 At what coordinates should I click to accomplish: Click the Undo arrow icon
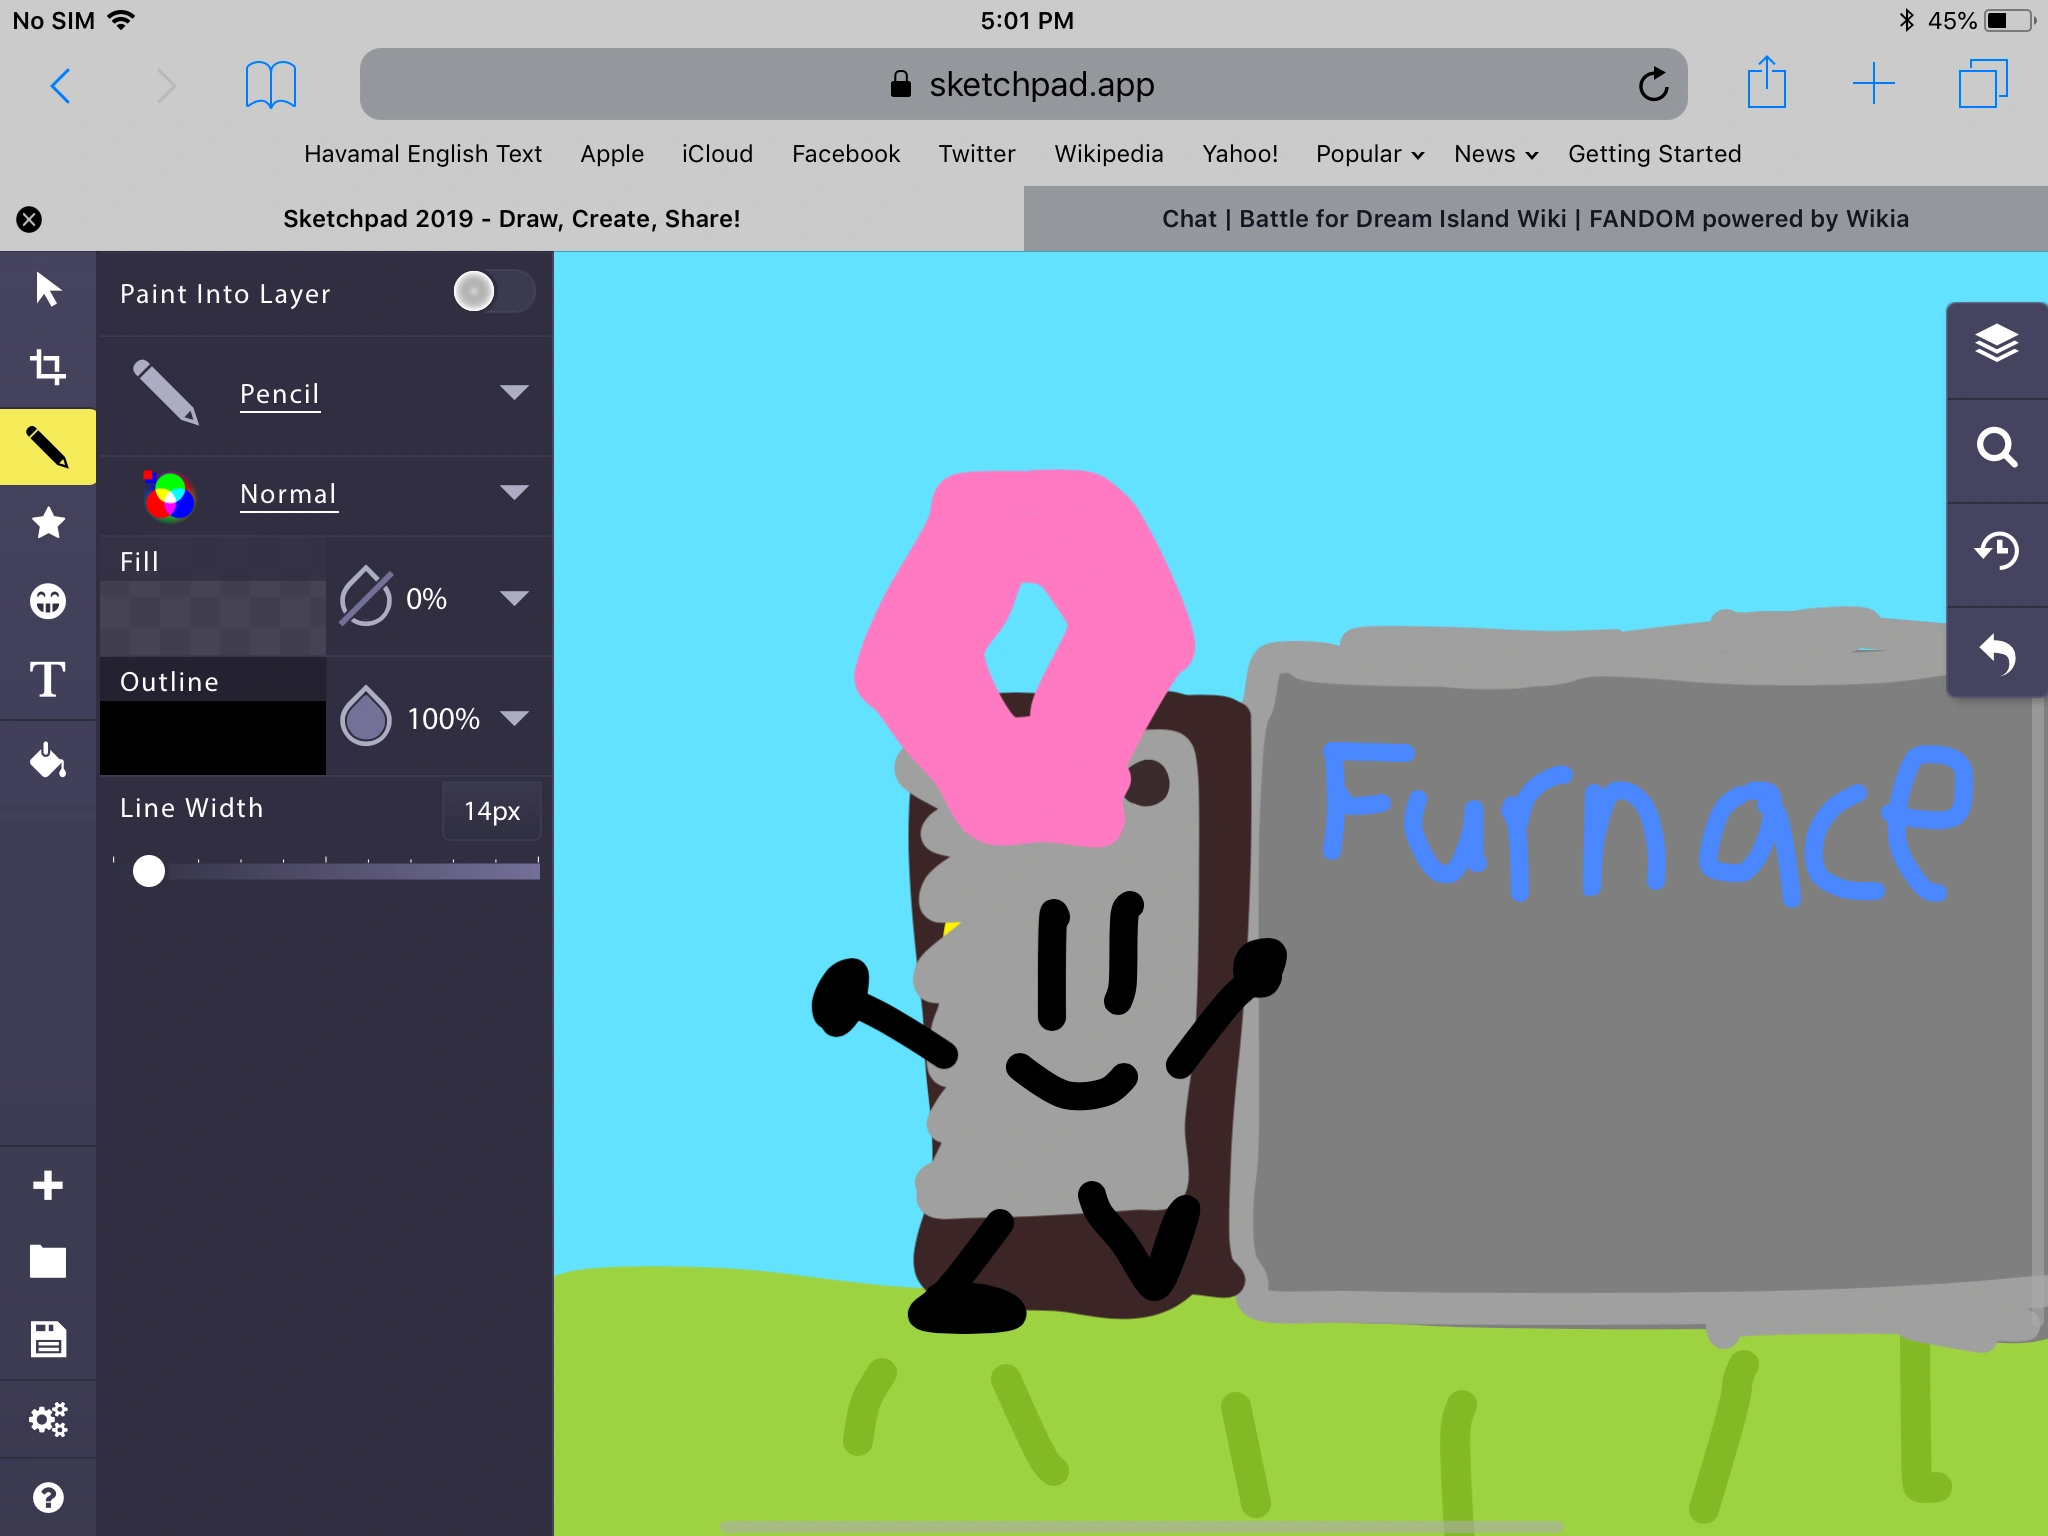(1996, 655)
